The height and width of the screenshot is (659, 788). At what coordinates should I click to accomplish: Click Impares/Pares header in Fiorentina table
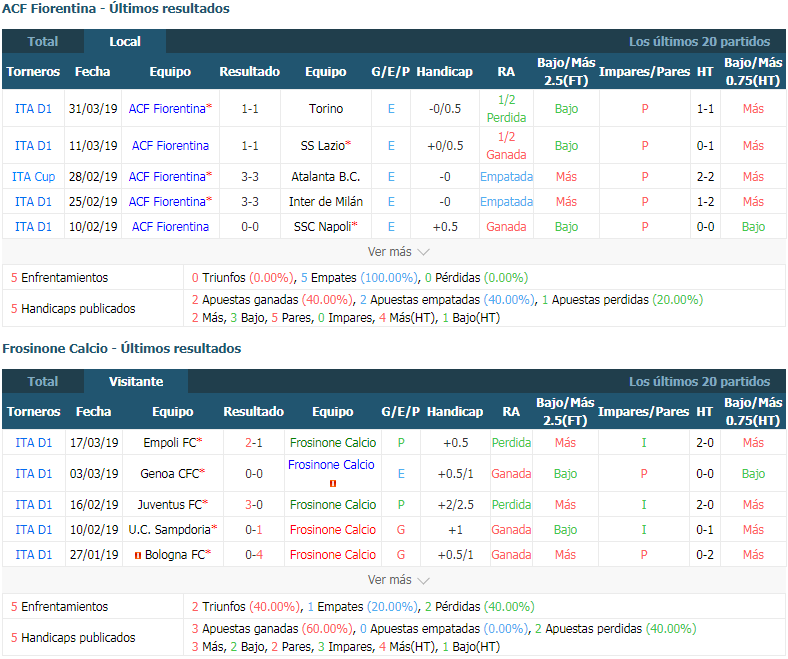tap(644, 72)
